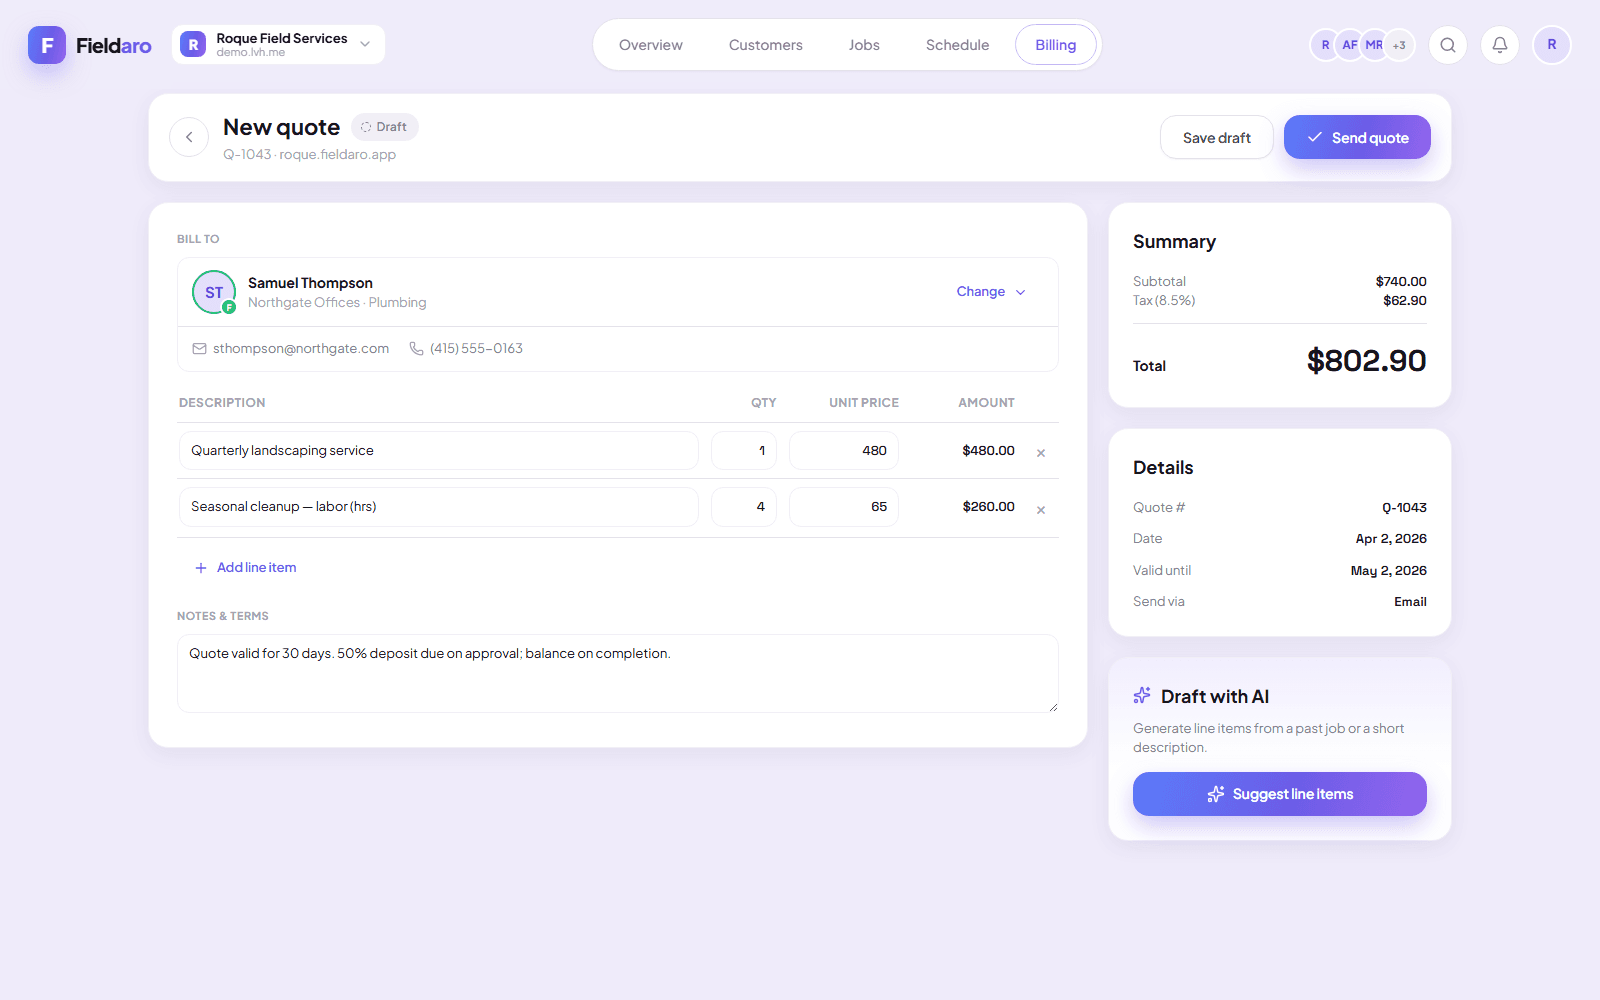Open the Change customer dropdown
Image resolution: width=1600 pixels, height=1000 pixels.
point(991,292)
